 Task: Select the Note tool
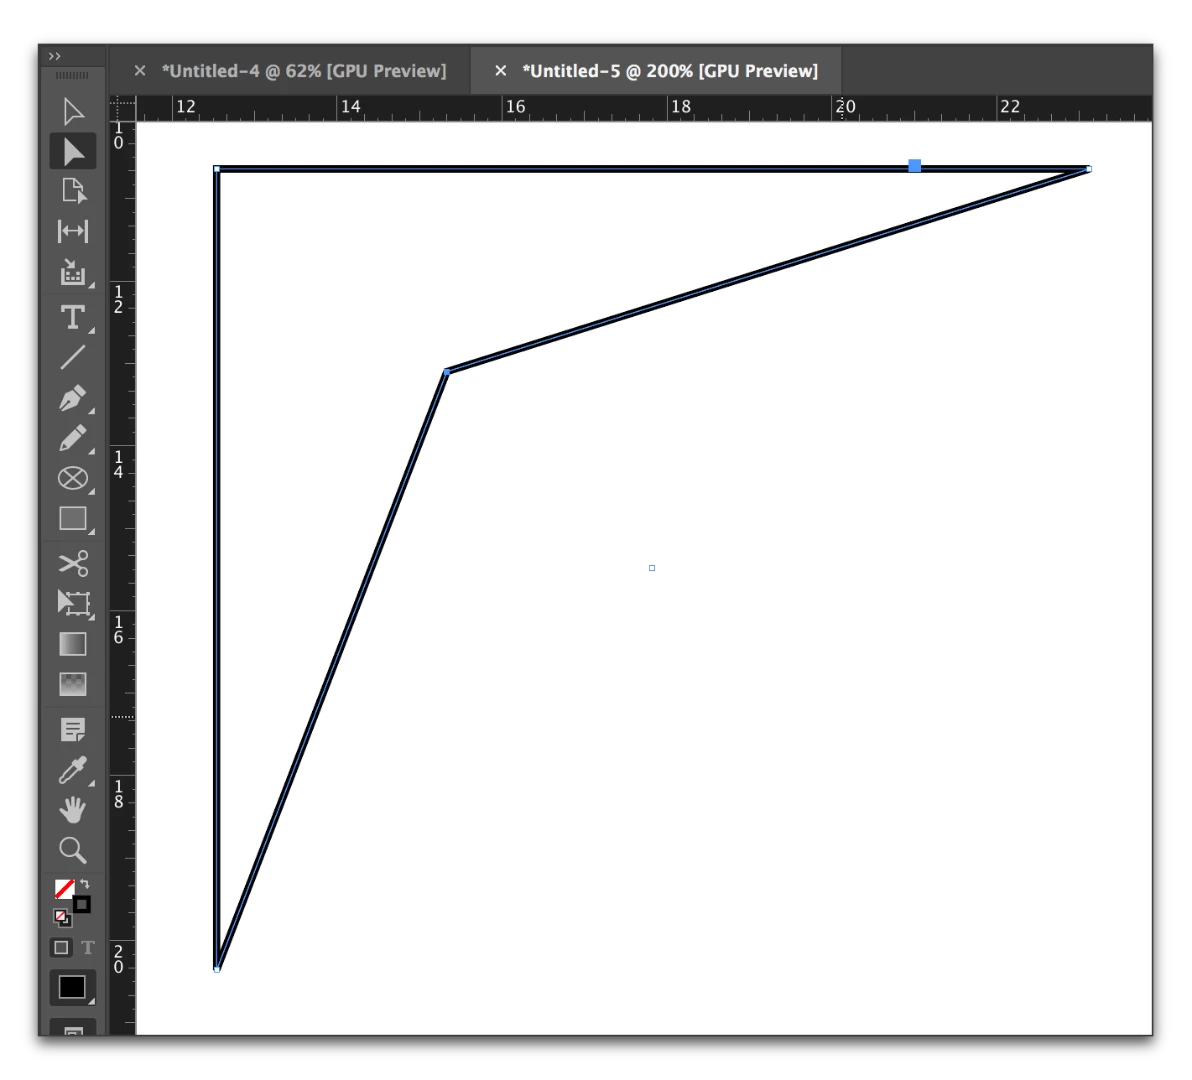[x=73, y=730]
